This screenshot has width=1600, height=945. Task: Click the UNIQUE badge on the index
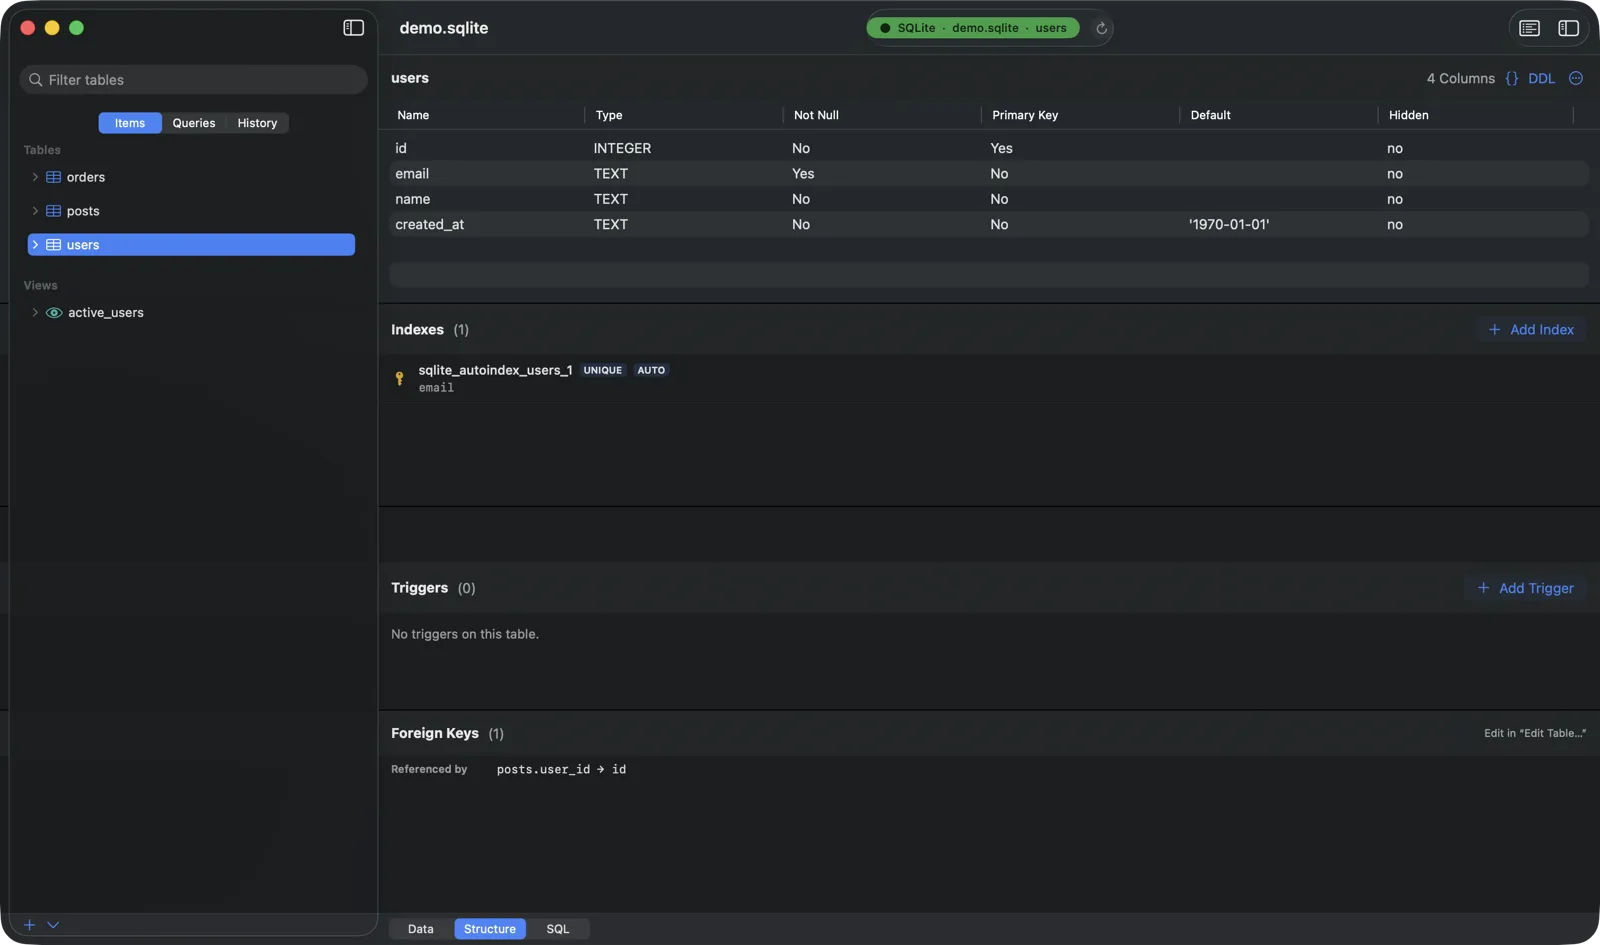click(603, 370)
